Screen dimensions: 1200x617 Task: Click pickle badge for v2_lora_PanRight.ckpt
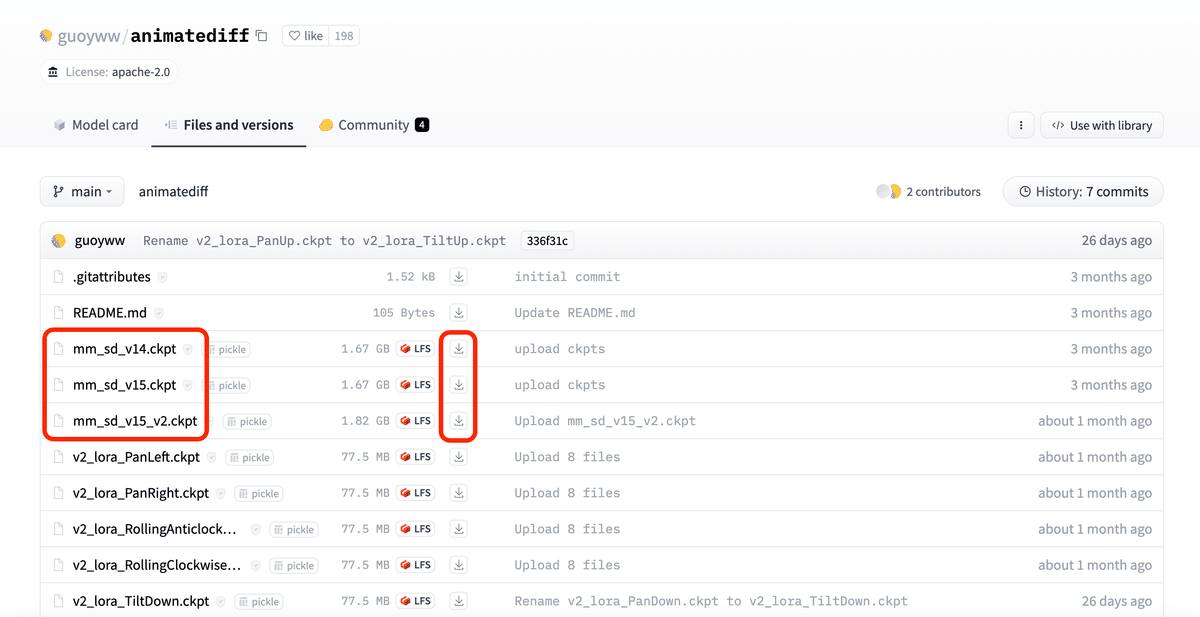[x=259, y=494]
